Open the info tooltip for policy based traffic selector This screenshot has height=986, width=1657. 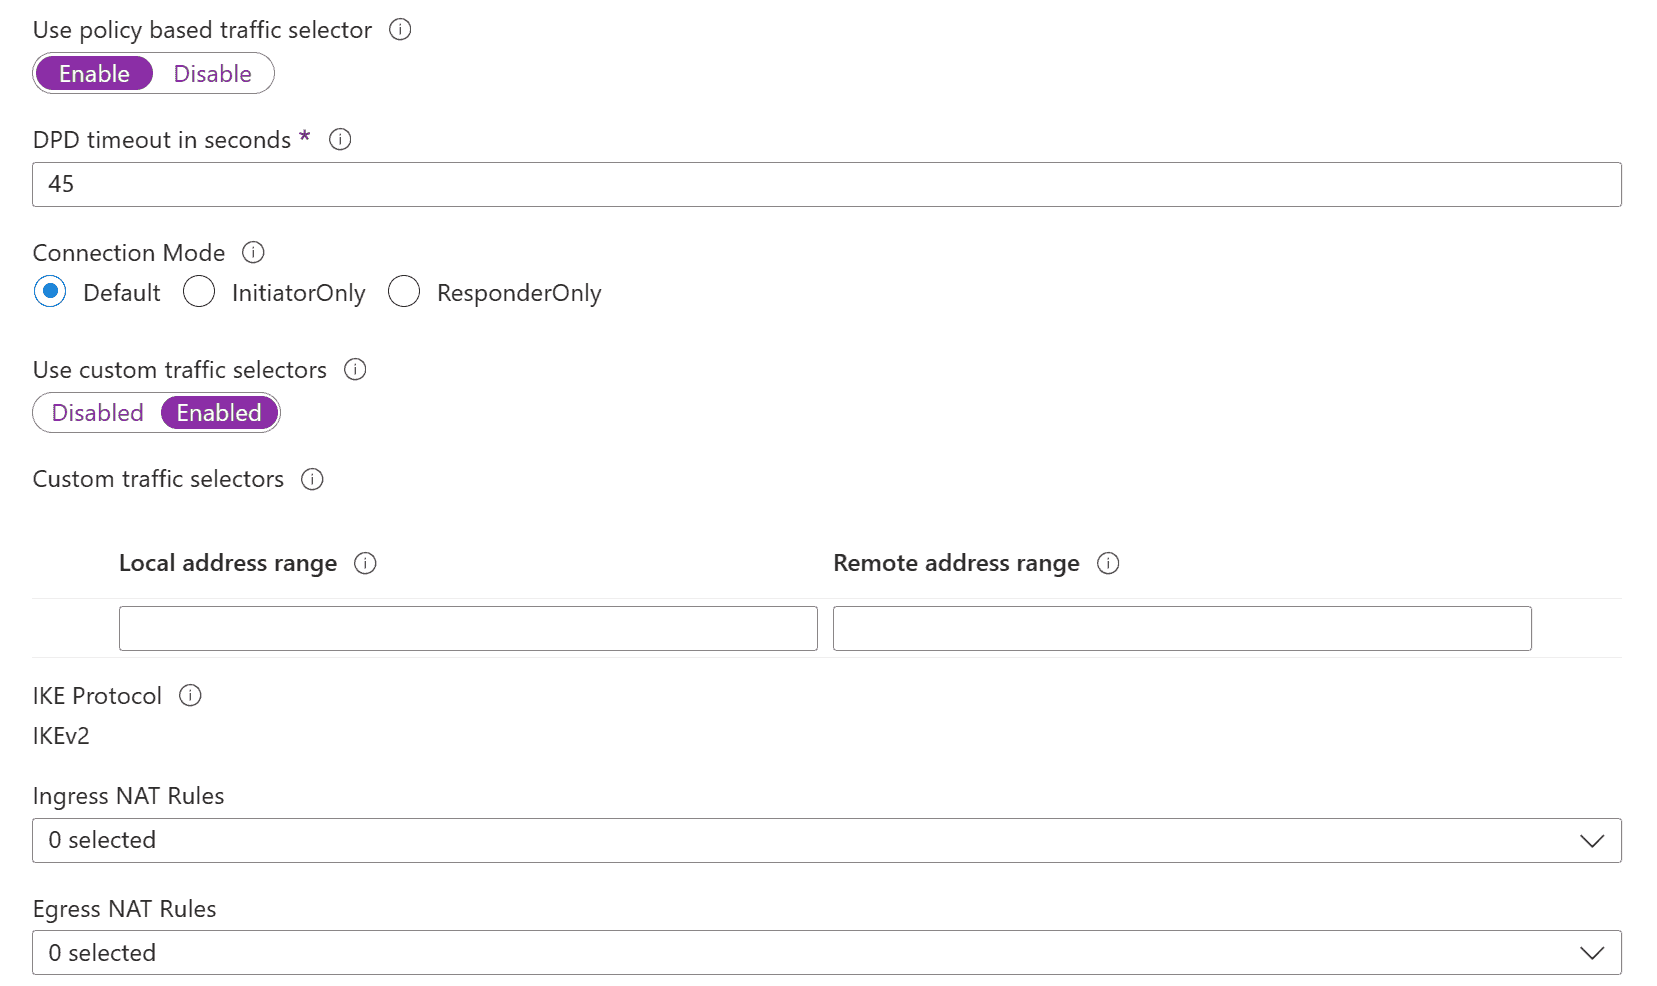point(400,30)
